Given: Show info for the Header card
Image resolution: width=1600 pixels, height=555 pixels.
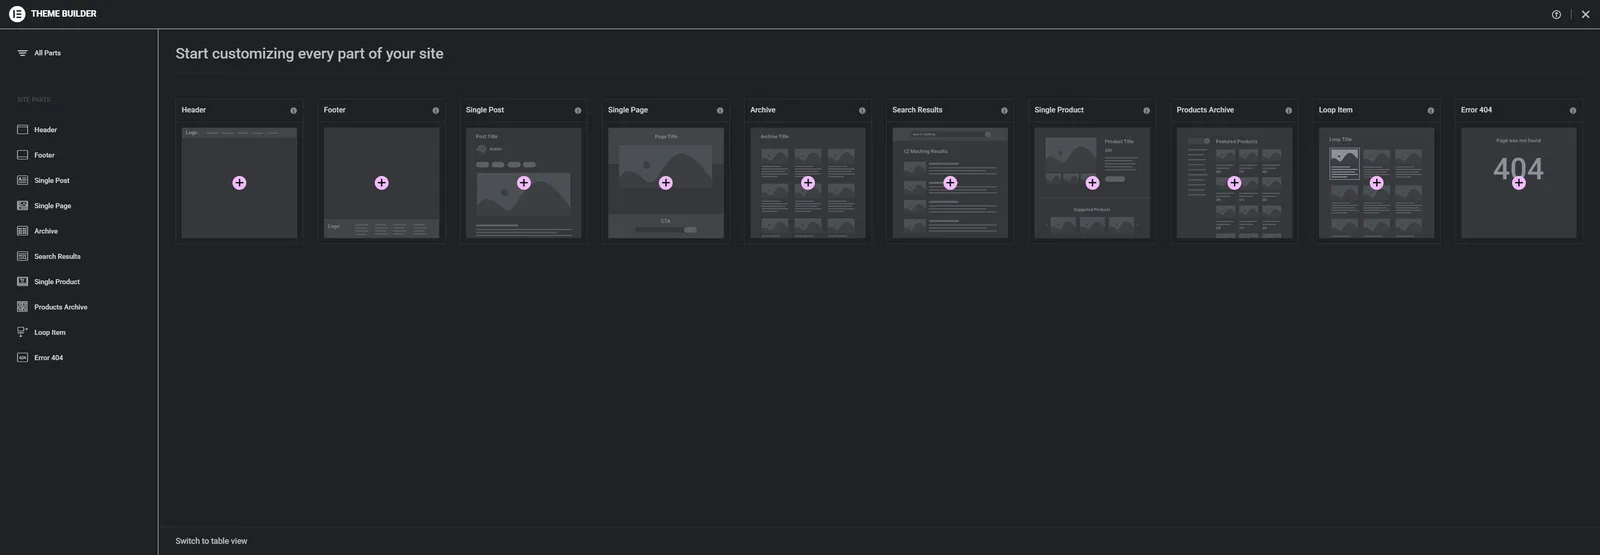Looking at the screenshot, I should tap(293, 110).
